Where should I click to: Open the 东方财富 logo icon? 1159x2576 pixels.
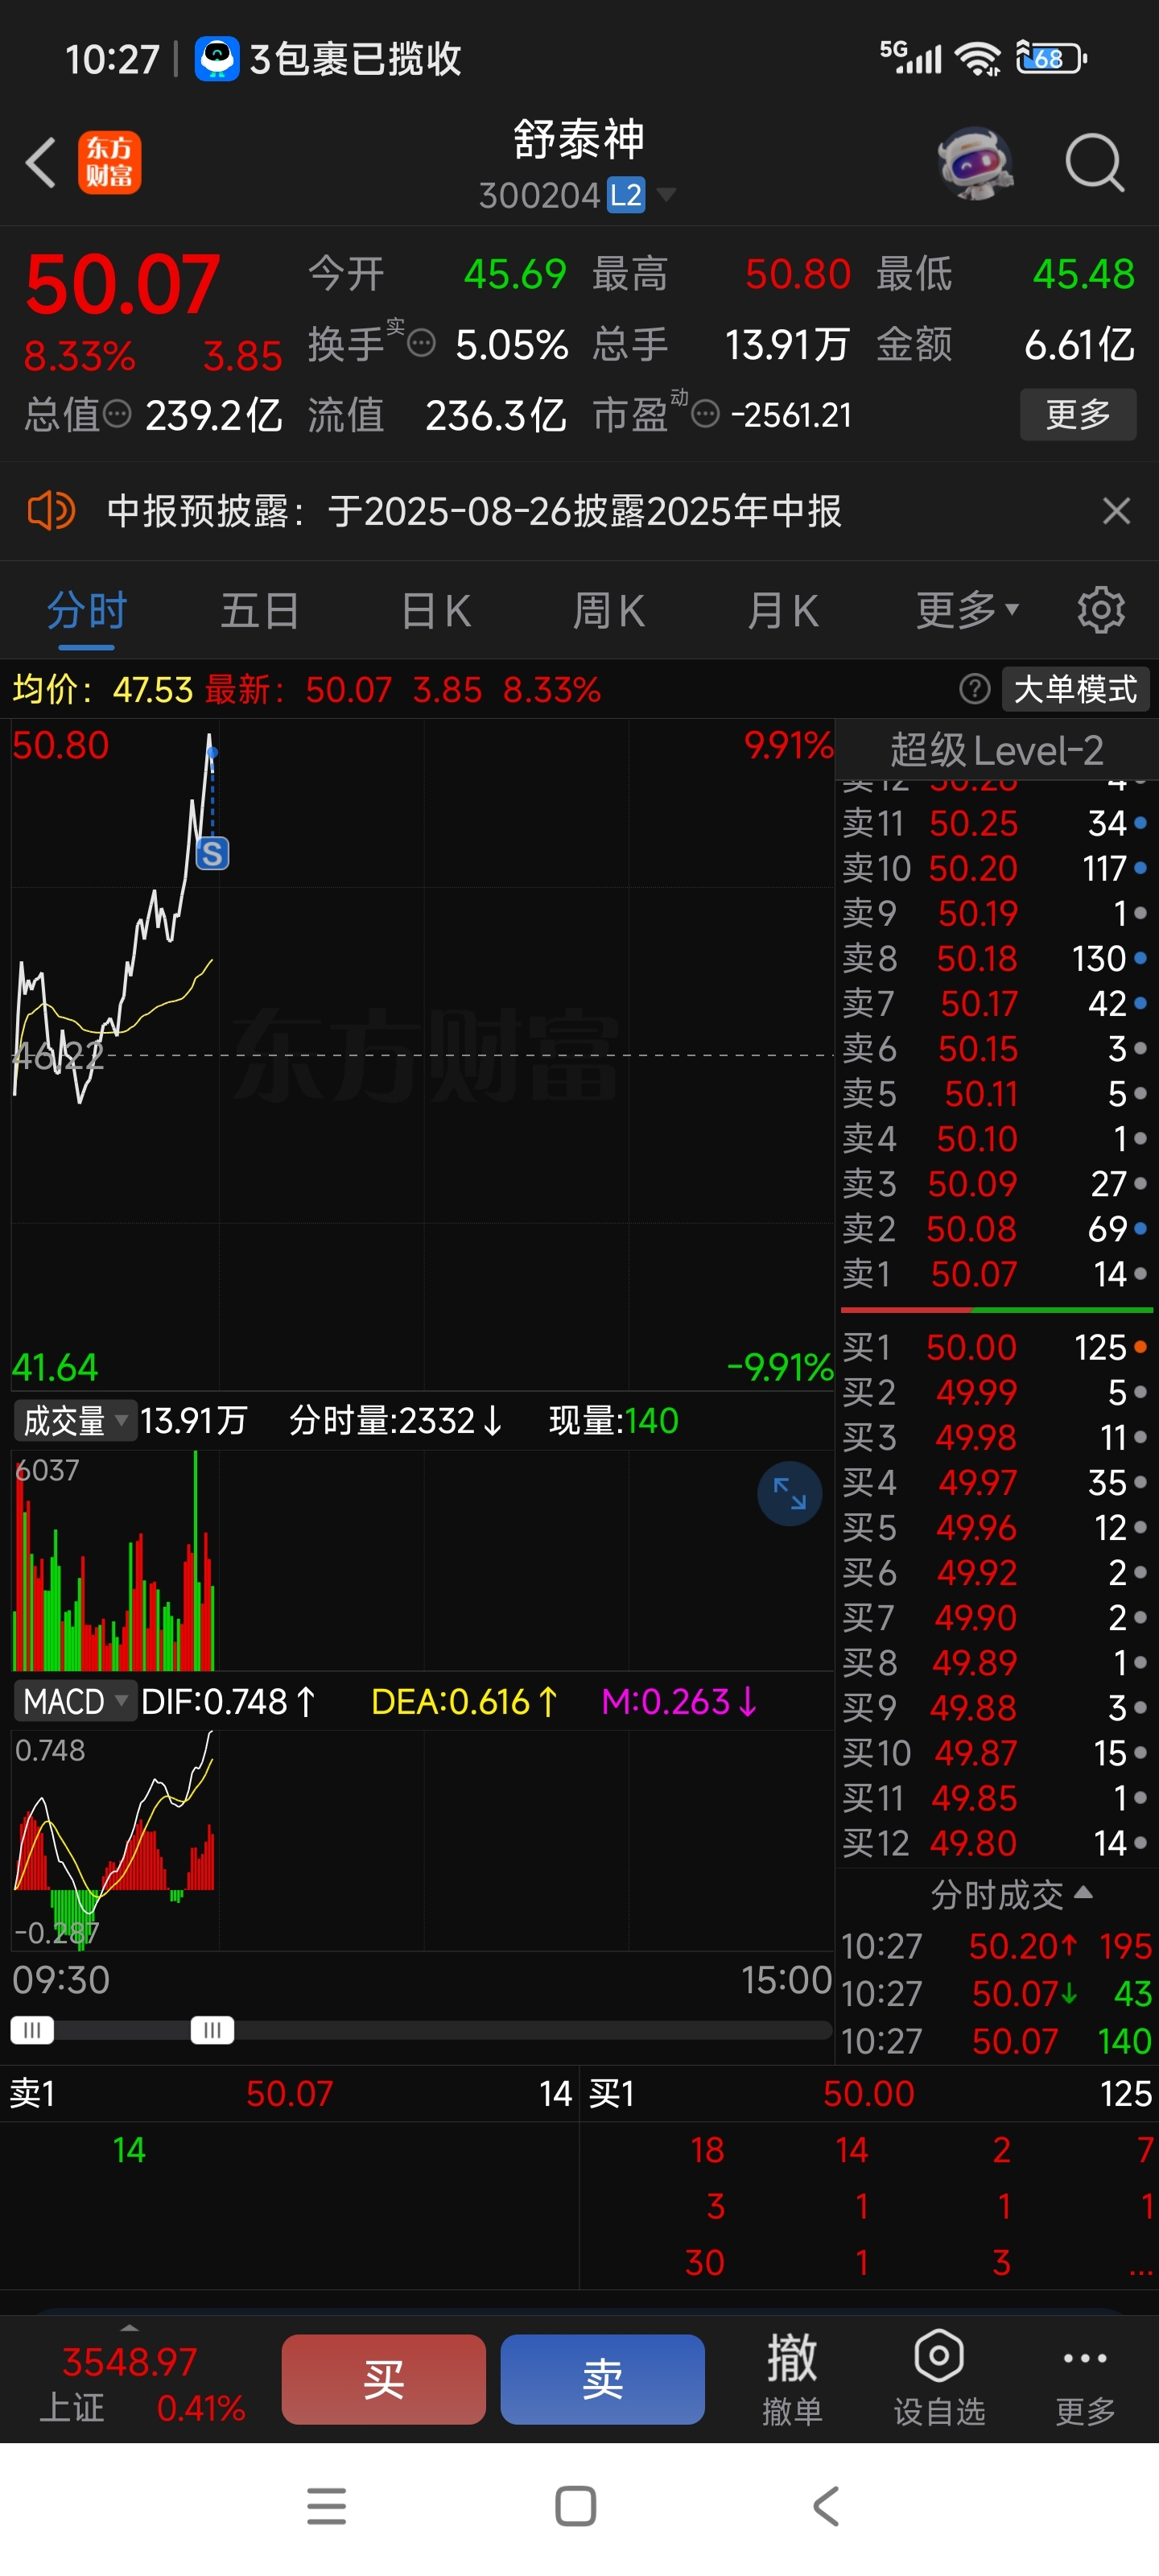tap(109, 162)
